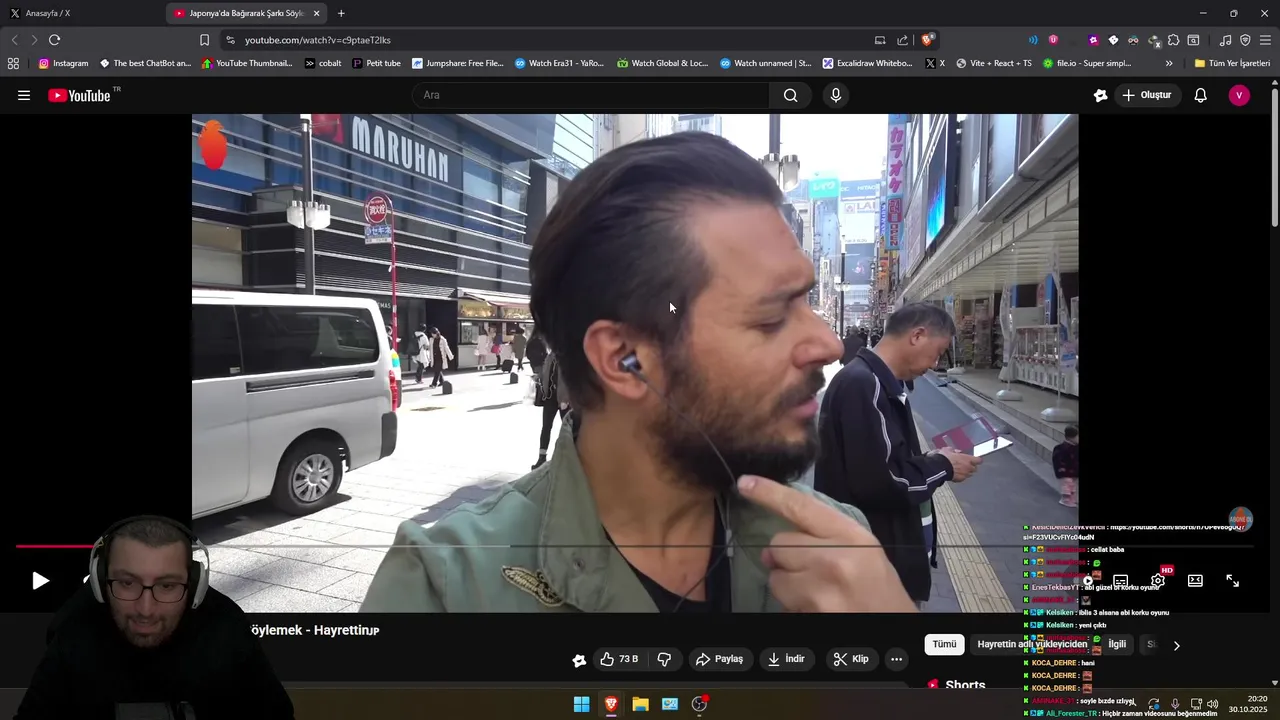The width and height of the screenshot is (1280, 720).
Task: Enter fullscreen mode
Action: (x=1233, y=580)
